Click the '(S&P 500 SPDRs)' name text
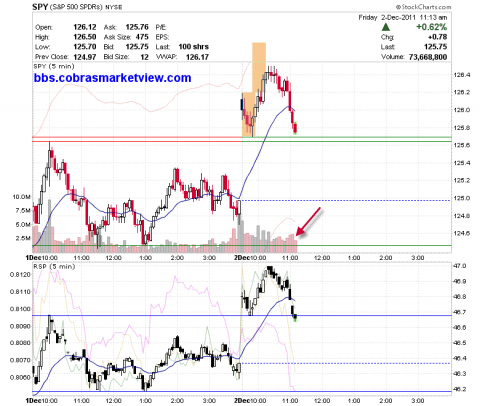The height and width of the screenshot is (406, 480). pyautogui.click(x=76, y=7)
